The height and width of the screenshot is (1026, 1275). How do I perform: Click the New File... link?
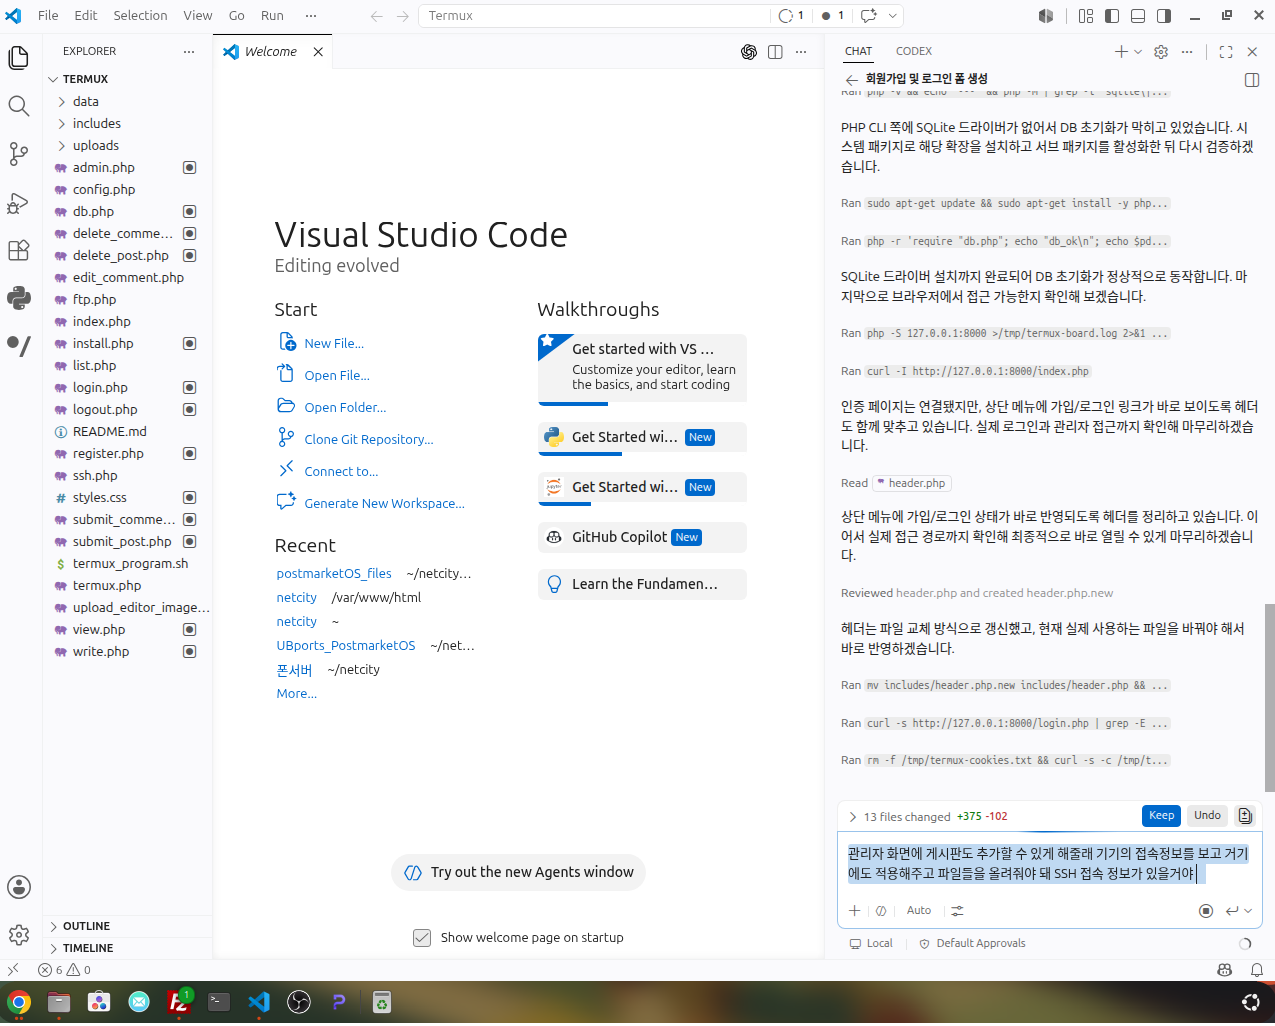(x=334, y=344)
